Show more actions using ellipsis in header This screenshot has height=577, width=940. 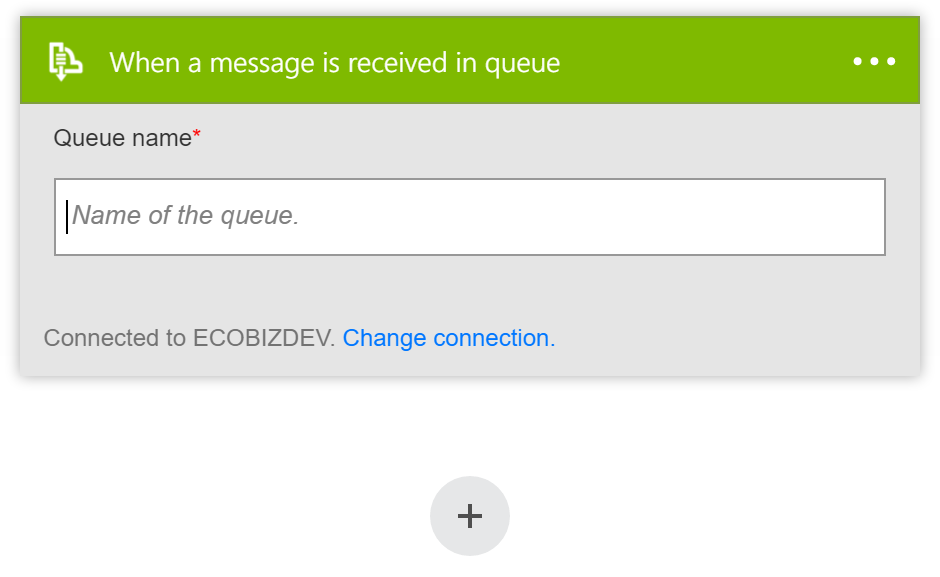pos(874,61)
